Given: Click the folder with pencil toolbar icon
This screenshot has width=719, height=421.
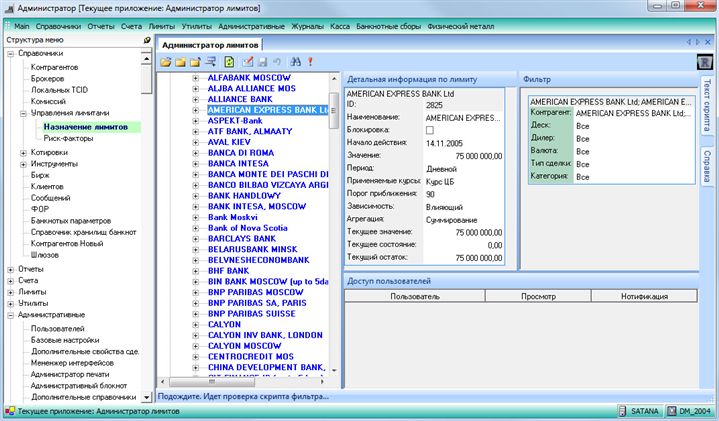Looking at the screenshot, I should point(195,62).
